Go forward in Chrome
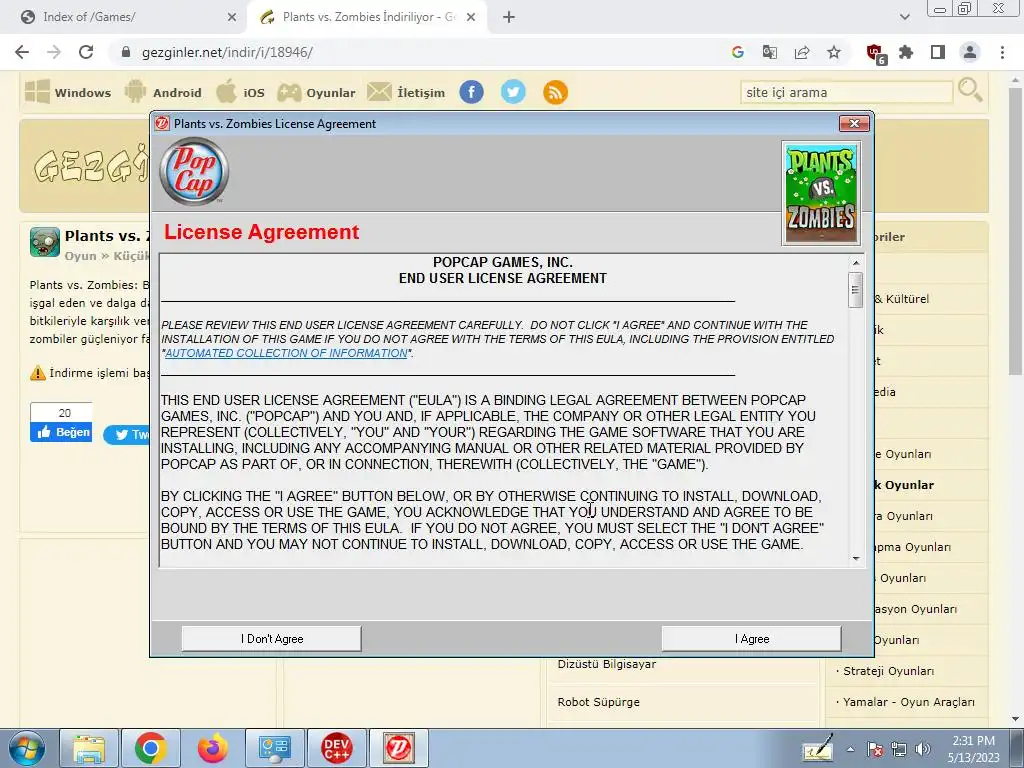This screenshot has width=1024, height=768. 54,52
